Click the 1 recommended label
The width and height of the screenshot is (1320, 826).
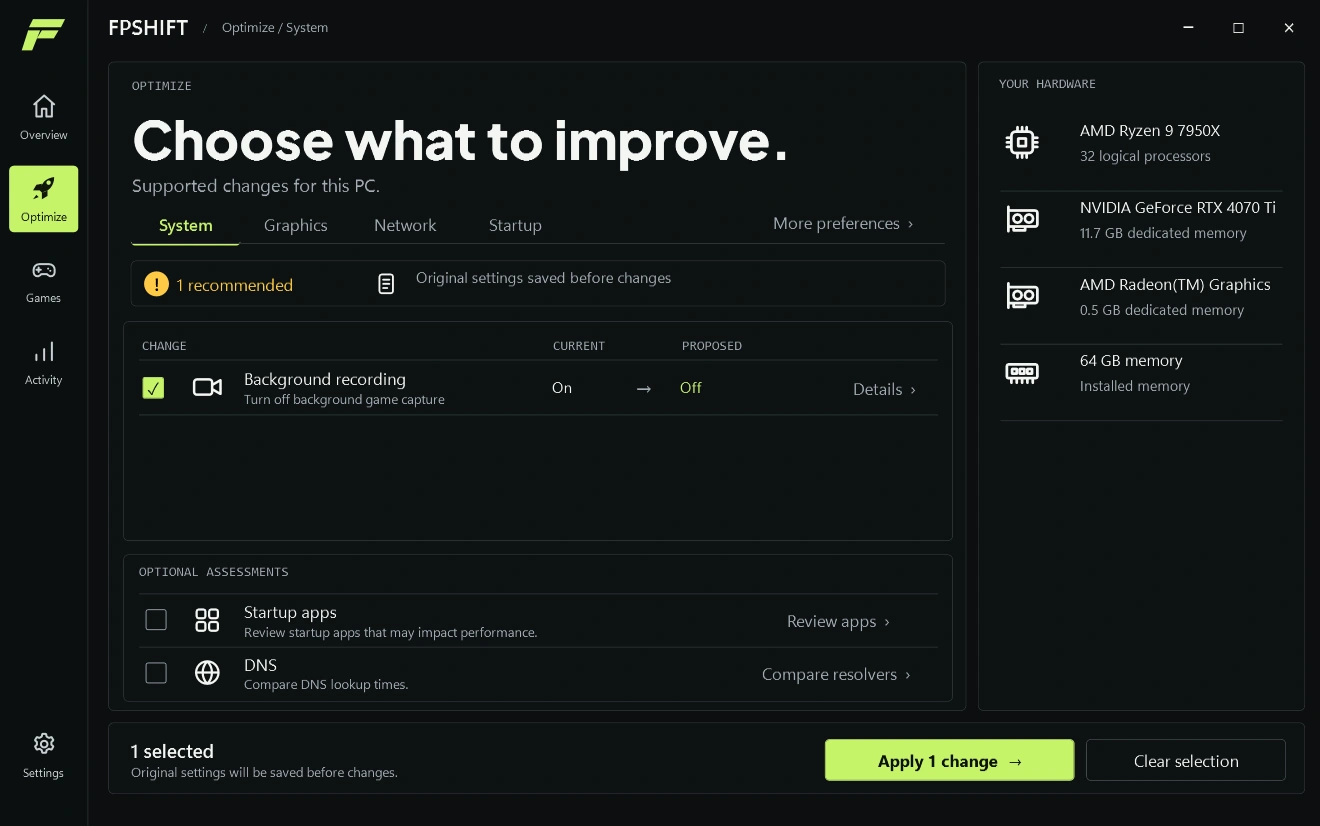click(x=234, y=285)
